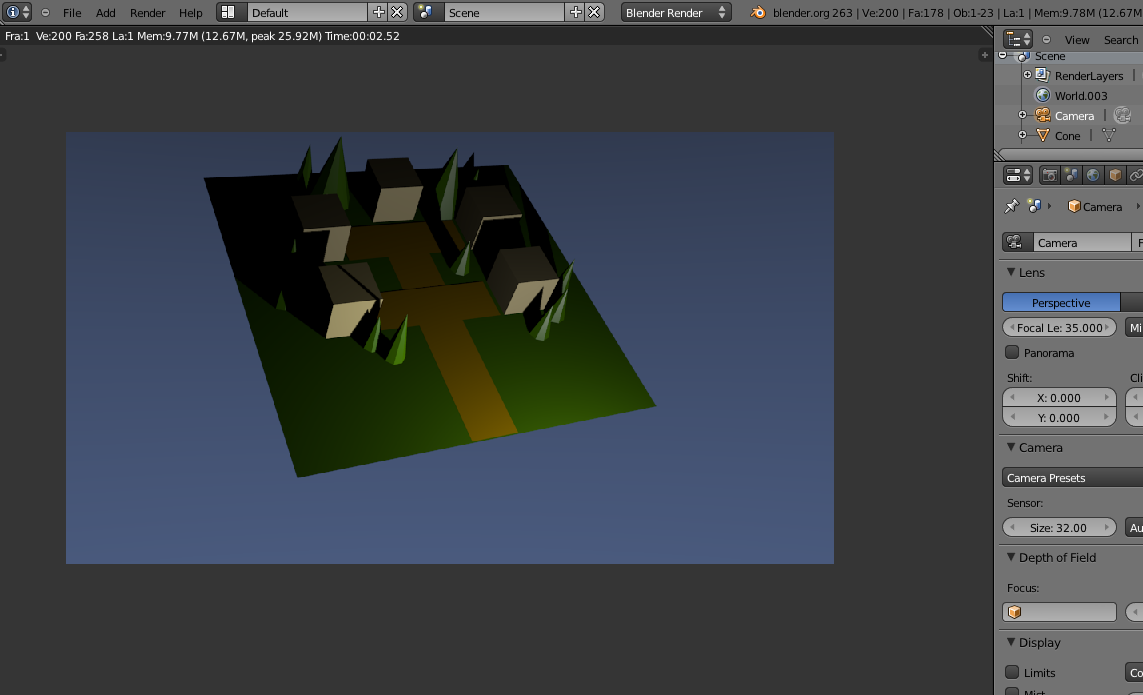This screenshot has width=1143, height=695.
Task: Collapse the Scene tree node
Action: 1002,55
